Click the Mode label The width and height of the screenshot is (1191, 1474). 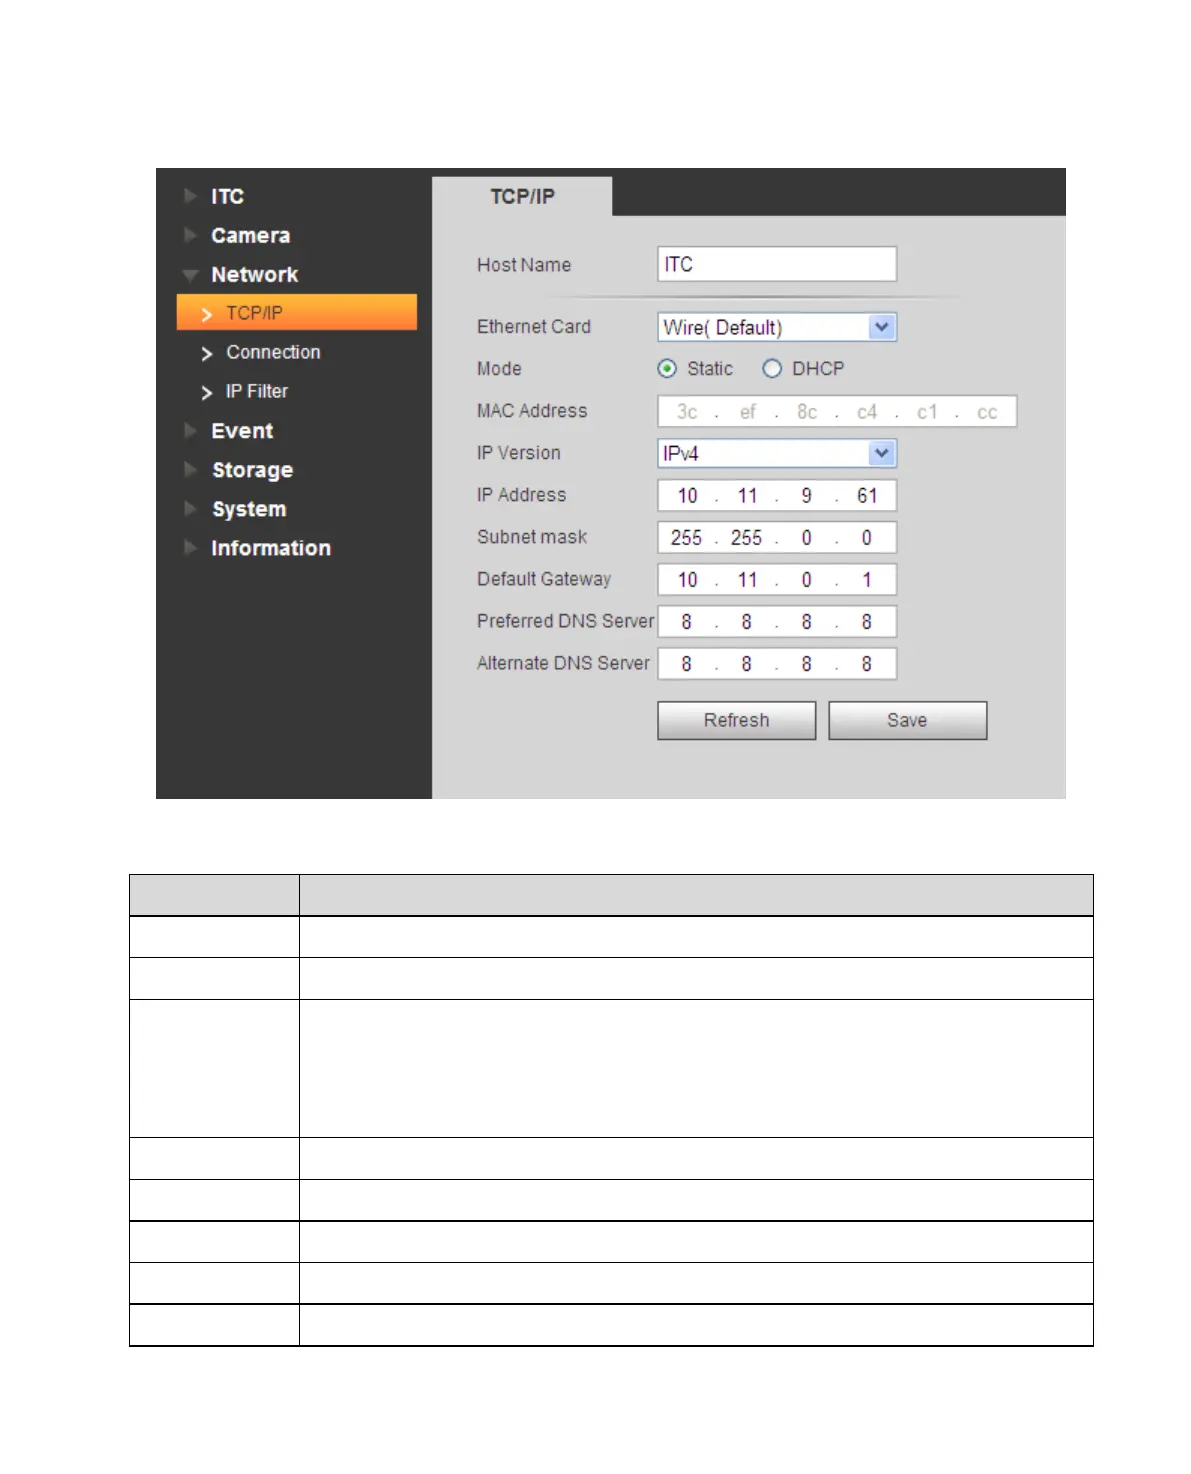click(x=499, y=369)
